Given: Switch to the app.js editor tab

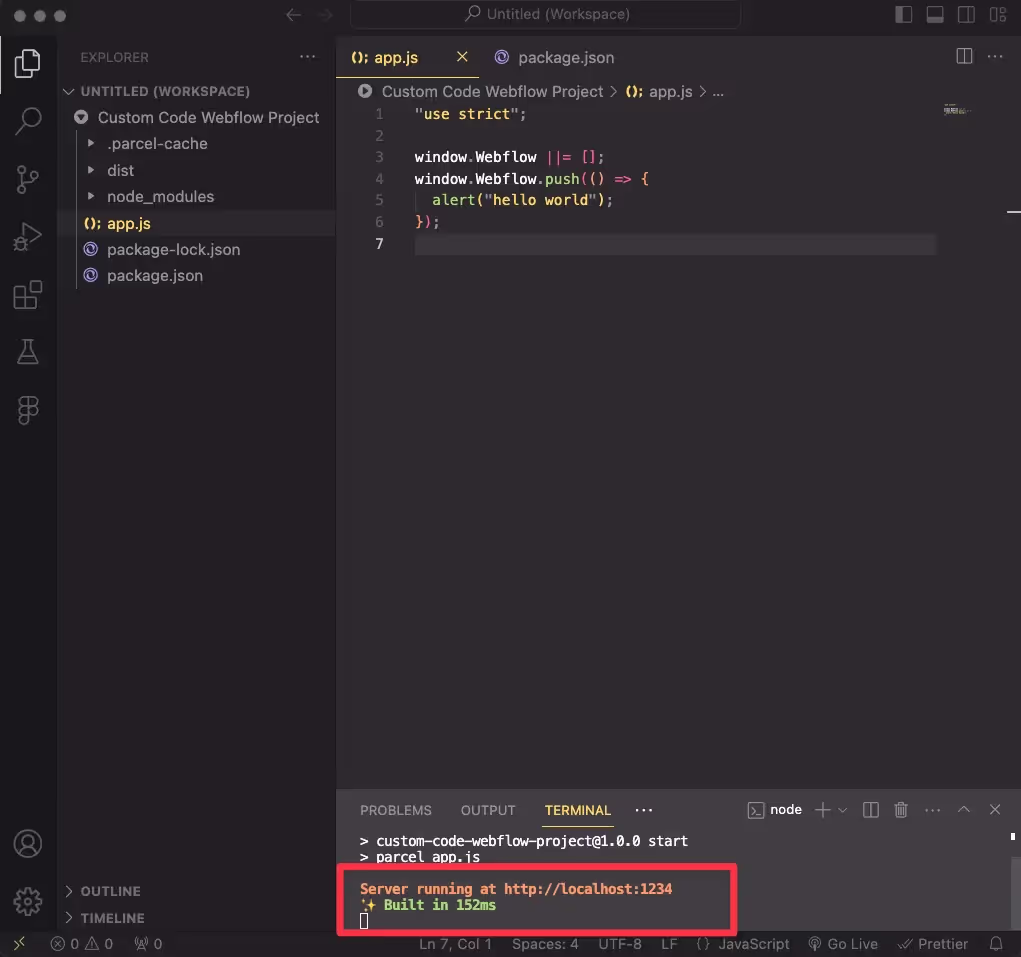Looking at the screenshot, I should [x=396, y=57].
